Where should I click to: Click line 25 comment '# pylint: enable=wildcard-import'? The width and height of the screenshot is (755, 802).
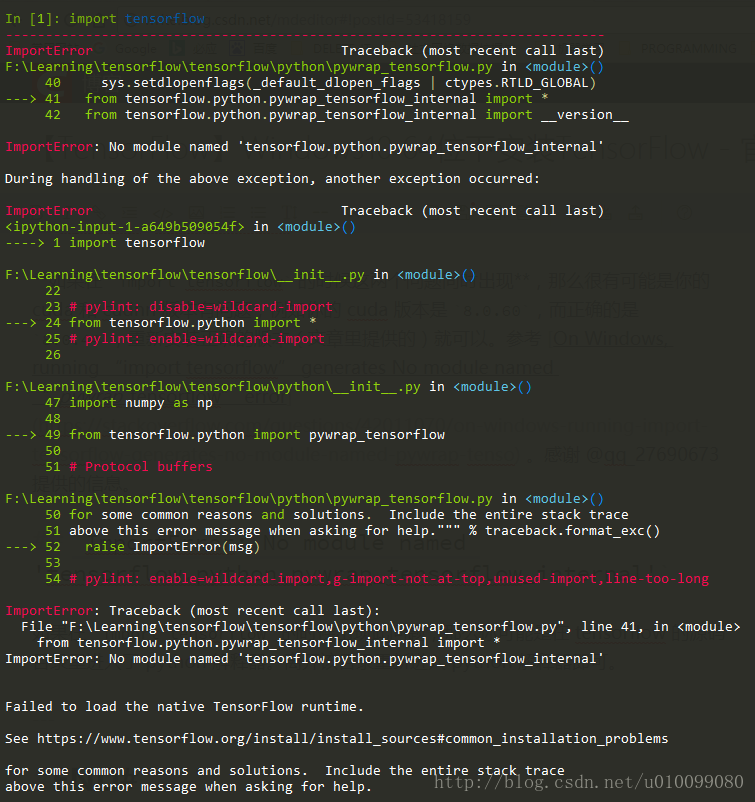[x=197, y=339]
